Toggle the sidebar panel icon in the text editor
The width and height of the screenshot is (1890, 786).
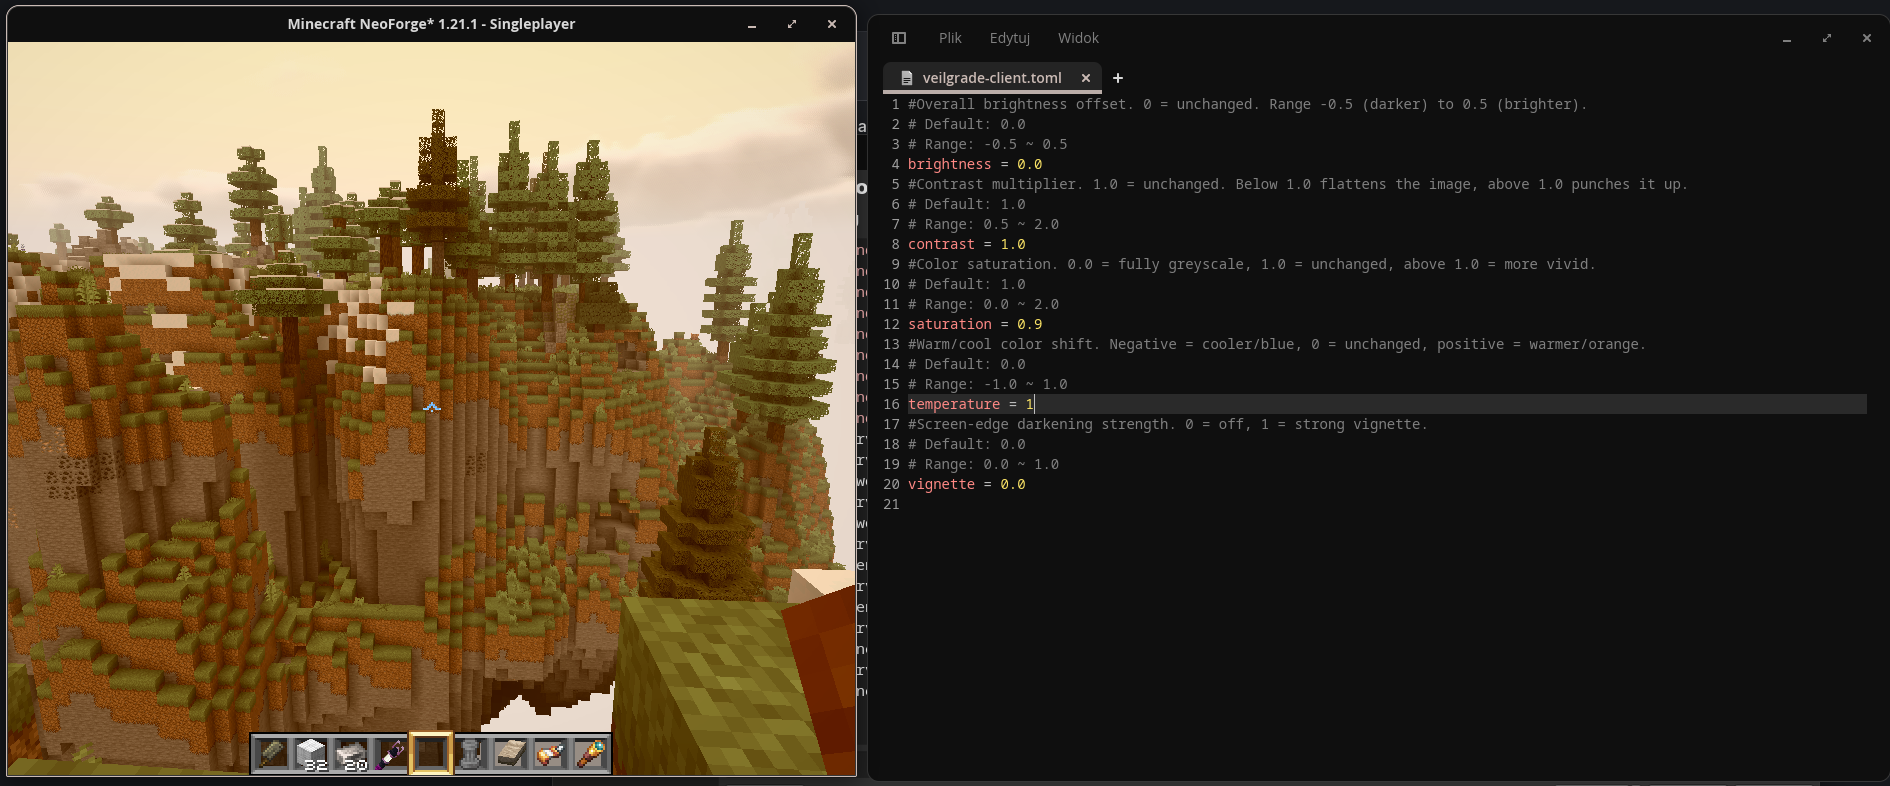point(899,38)
